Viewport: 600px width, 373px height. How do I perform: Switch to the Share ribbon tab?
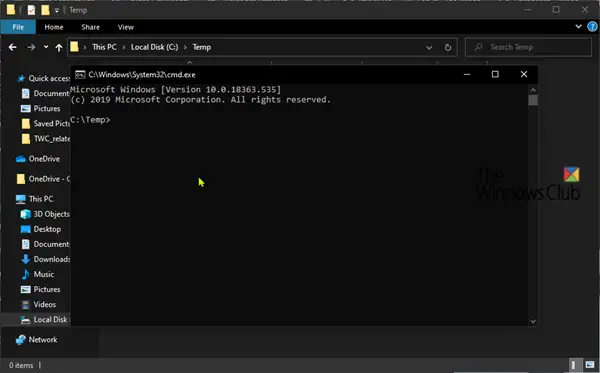(x=90, y=27)
